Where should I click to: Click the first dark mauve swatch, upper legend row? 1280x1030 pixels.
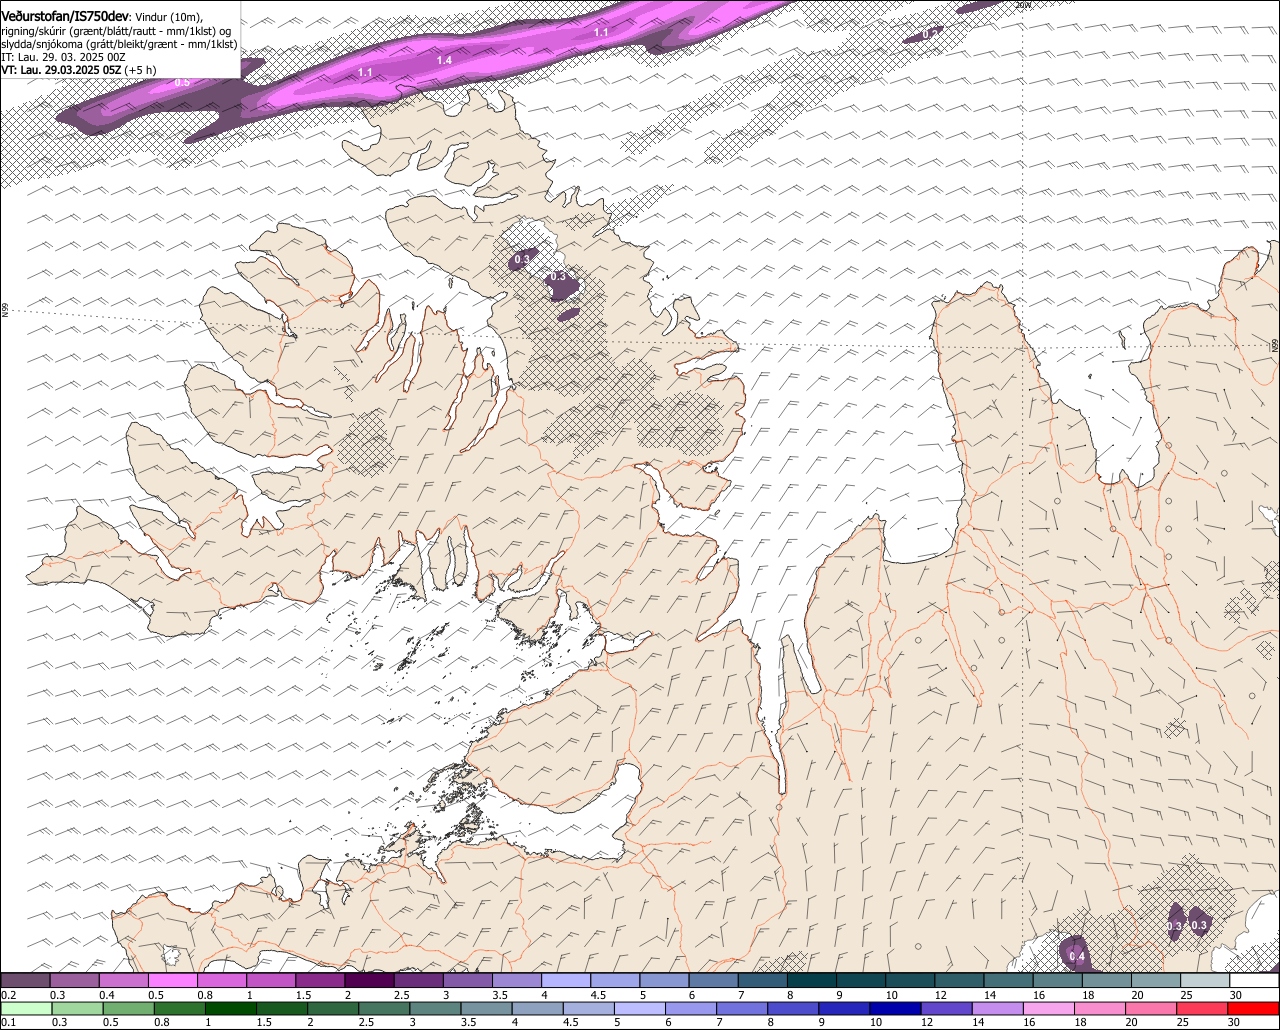click(25, 980)
